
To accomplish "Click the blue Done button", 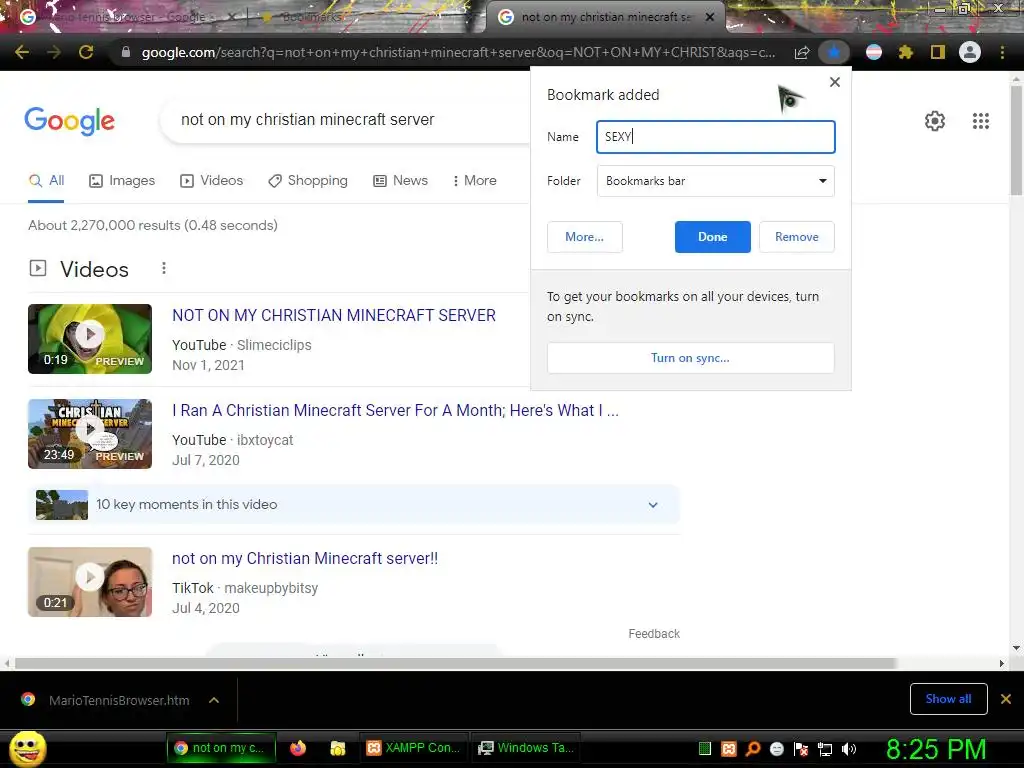I will pos(712,237).
